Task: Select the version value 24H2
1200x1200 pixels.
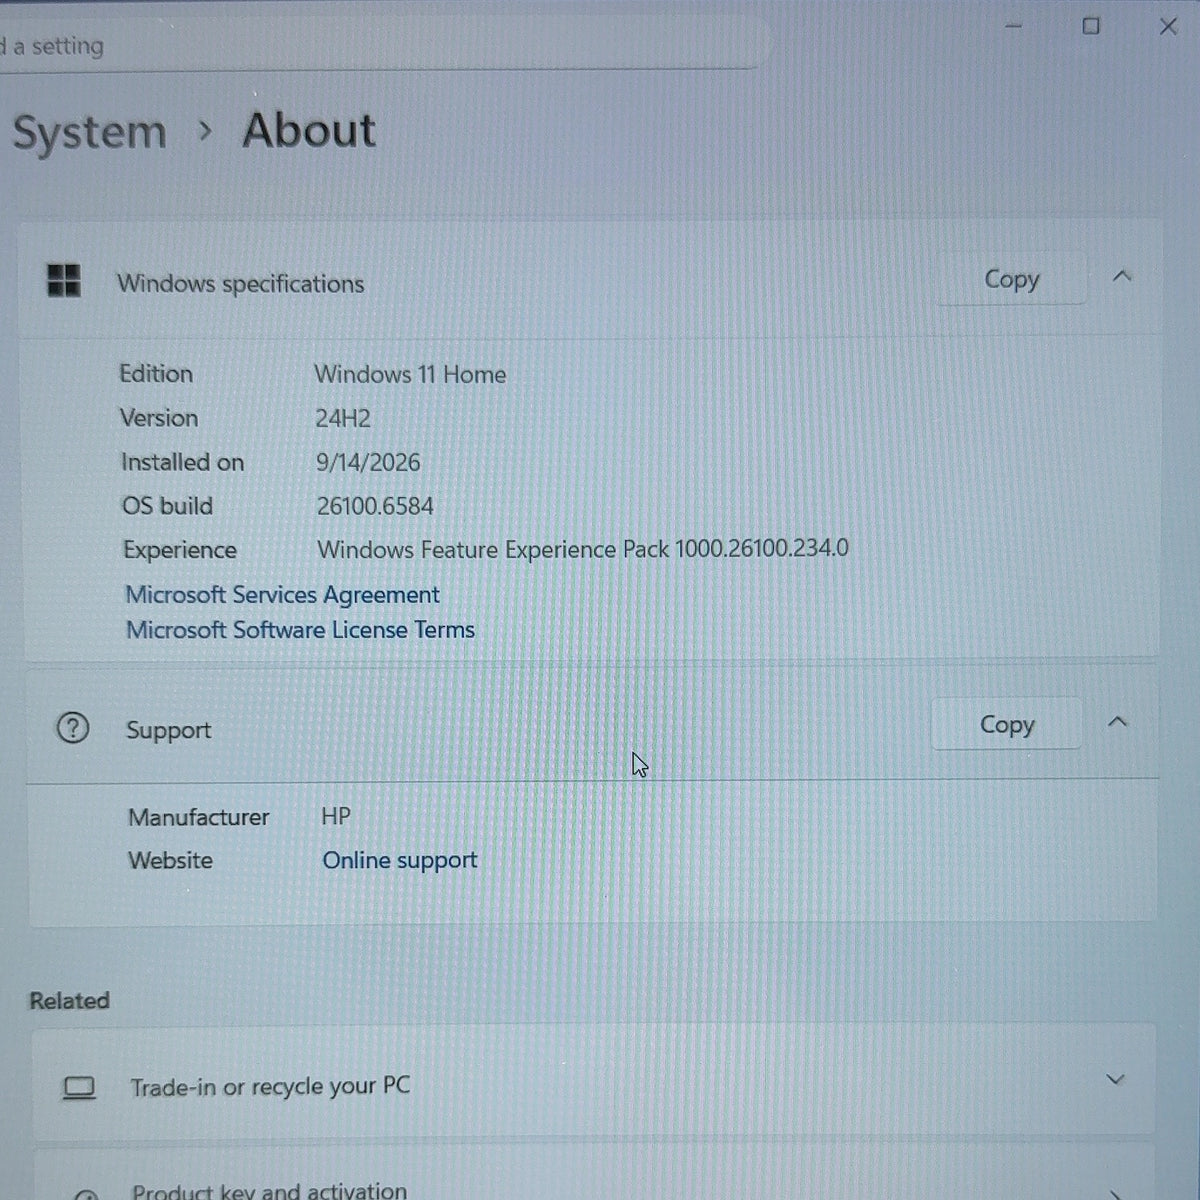Action: (x=343, y=418)
